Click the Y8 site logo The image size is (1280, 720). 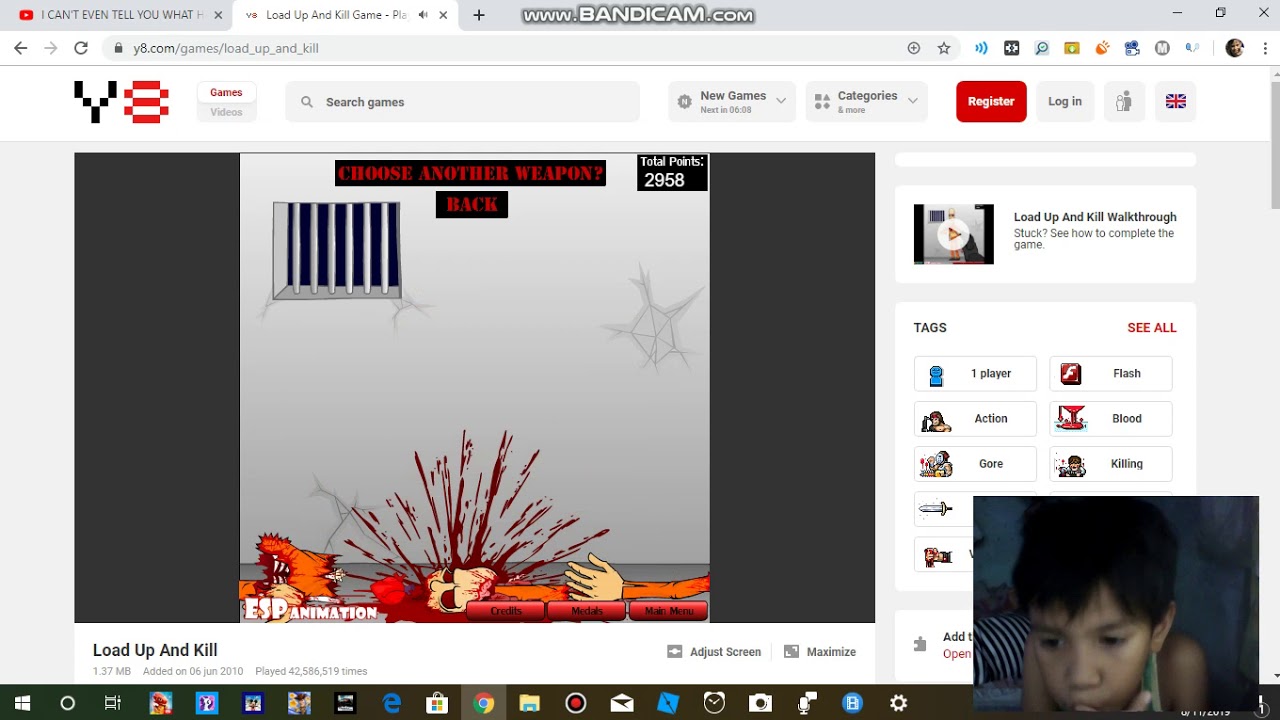(121, 102)
